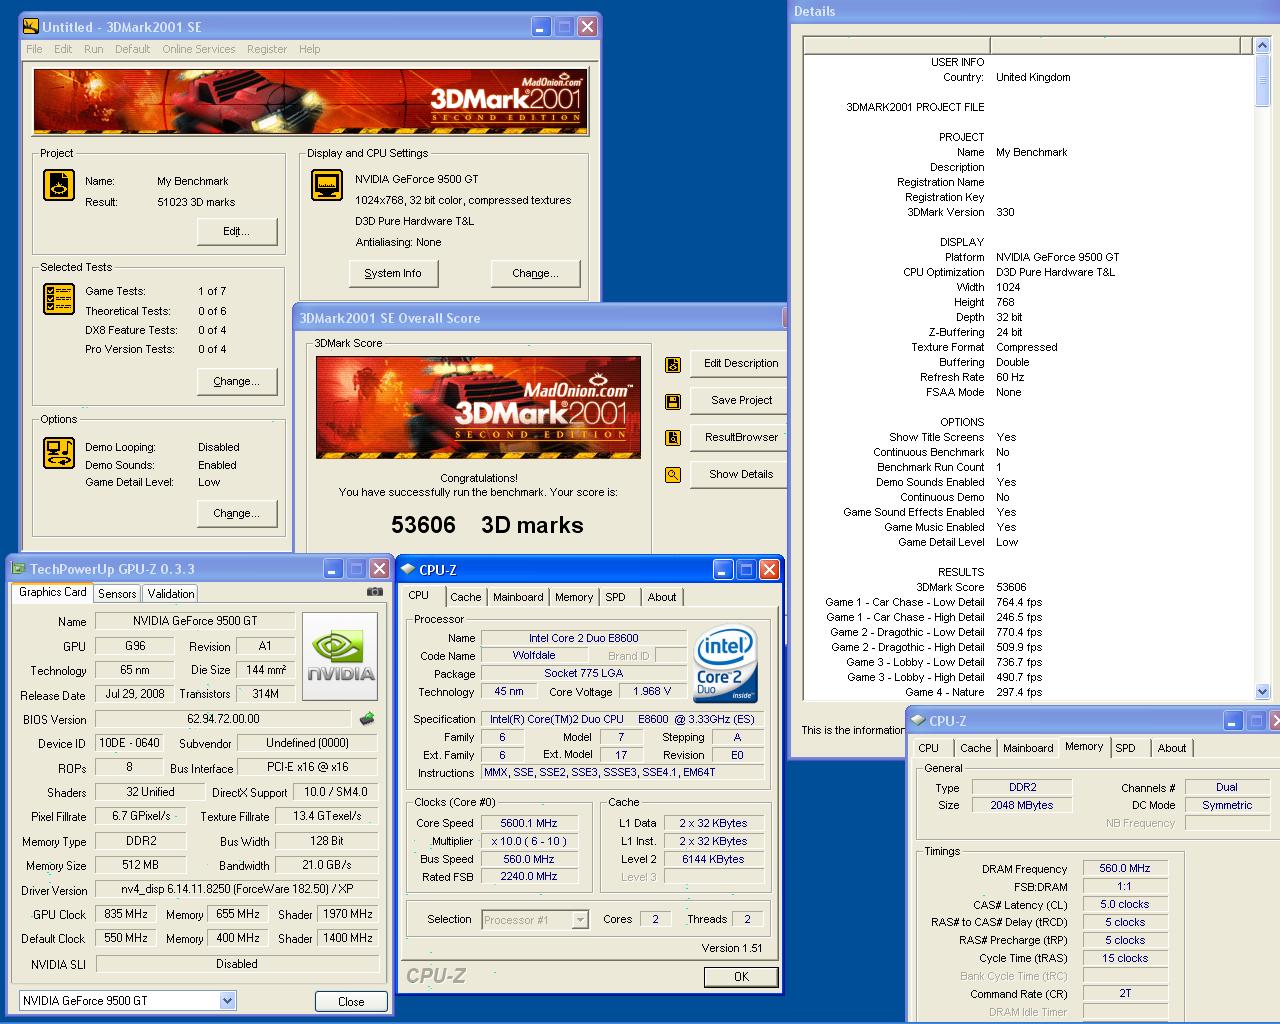The height and width of the screenshot is (1024, 1280).
Task: Click the NVIDIA SLI Disabled field
Action: pos(237,964)
